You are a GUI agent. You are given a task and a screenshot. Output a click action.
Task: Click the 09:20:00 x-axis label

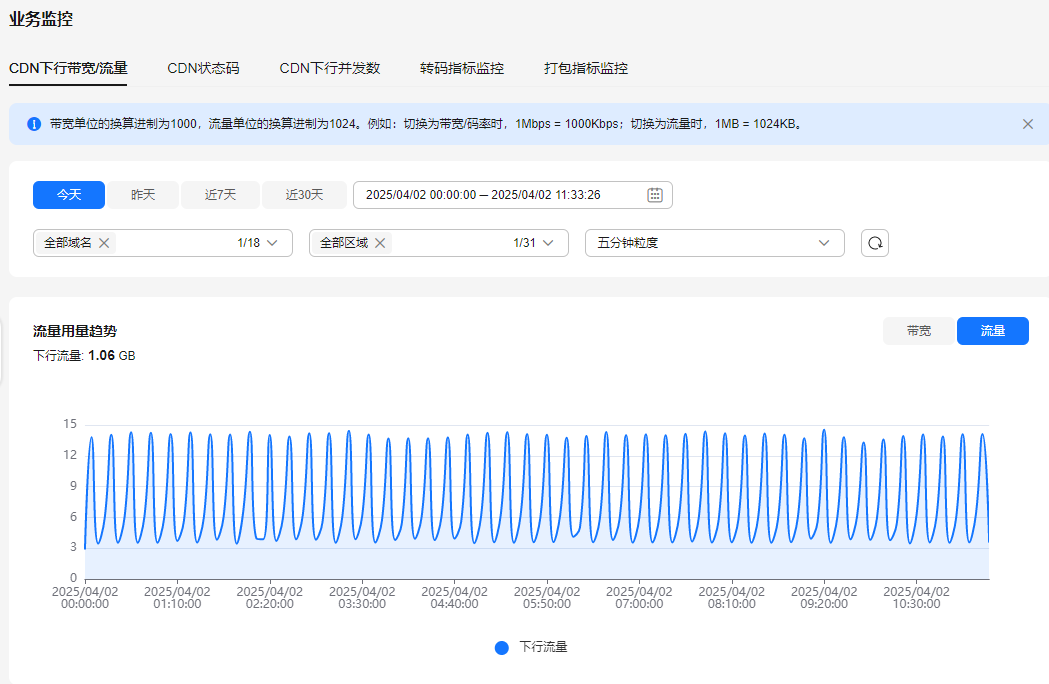(x=824, y=598)
